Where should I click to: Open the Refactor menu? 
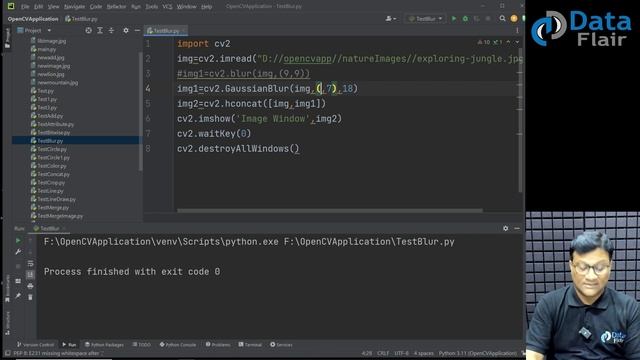(116, 7)
